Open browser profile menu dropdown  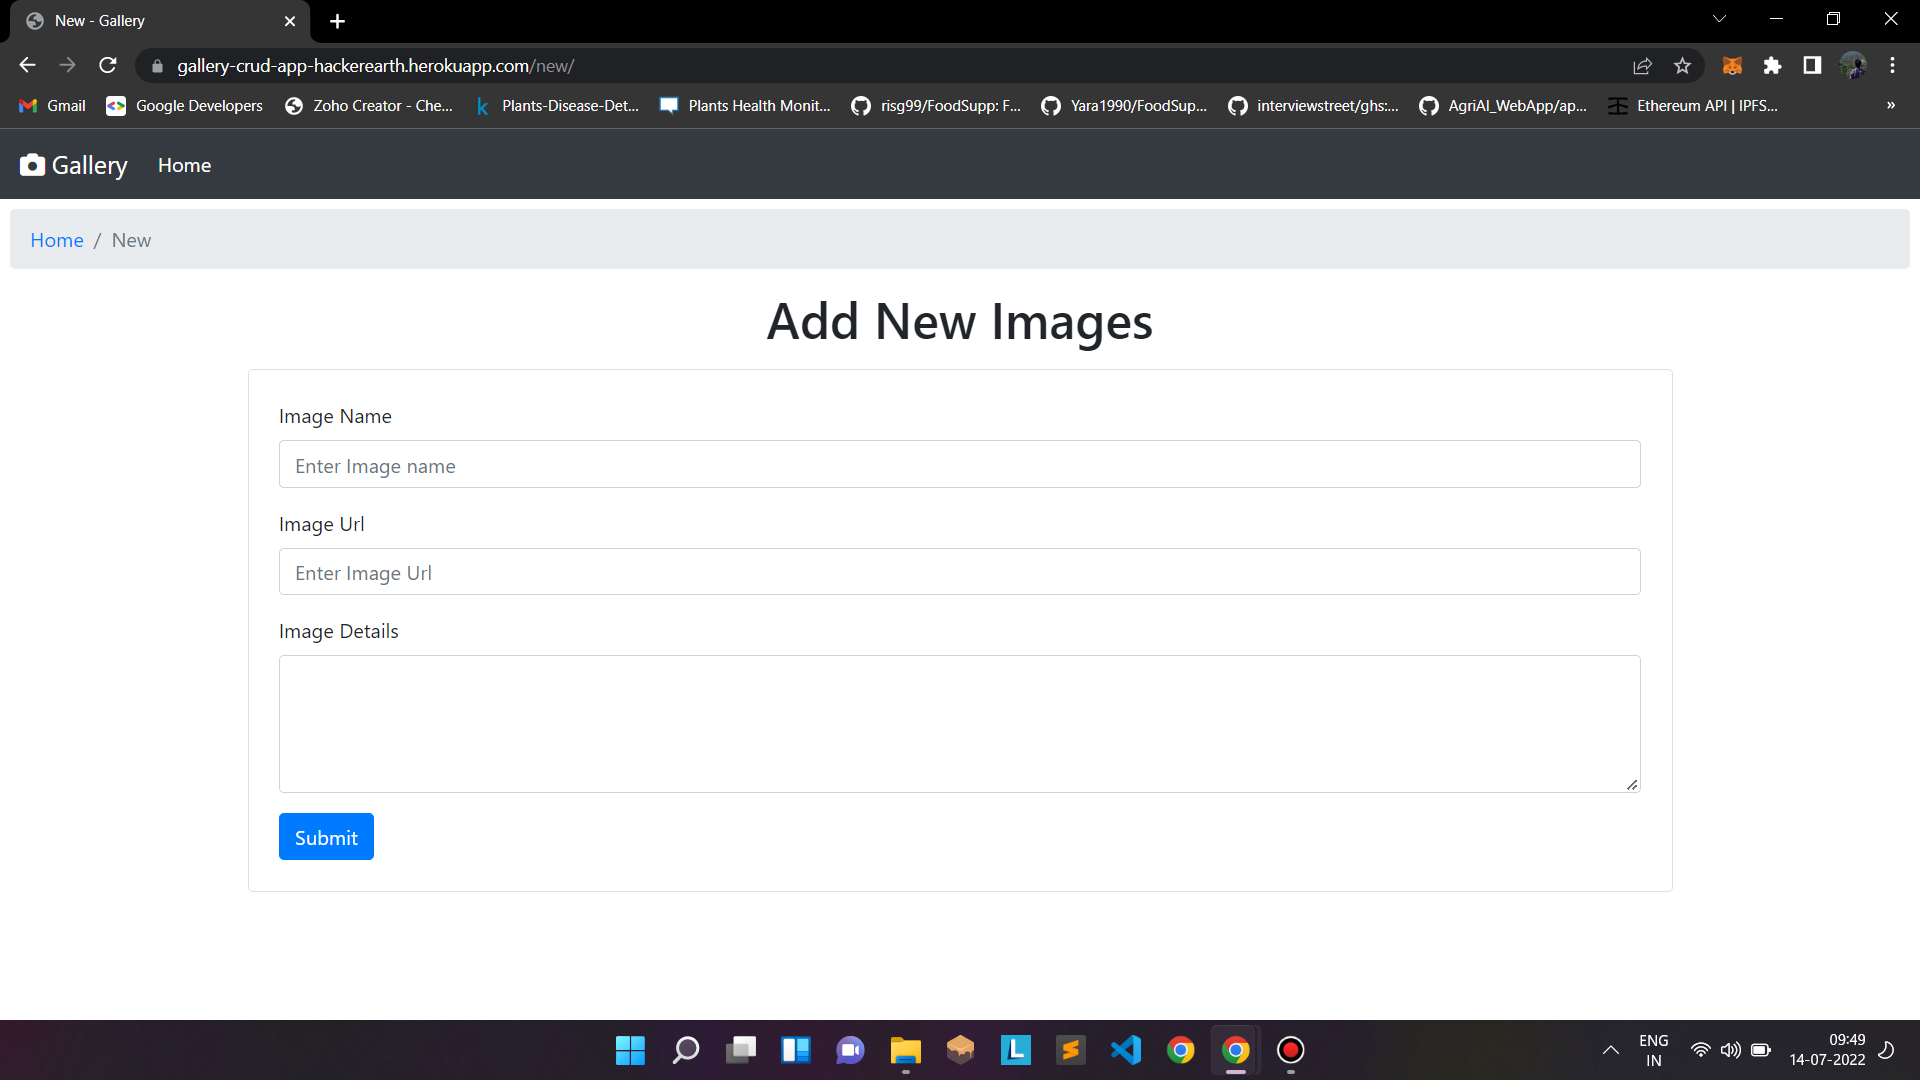pos(1853,66)
